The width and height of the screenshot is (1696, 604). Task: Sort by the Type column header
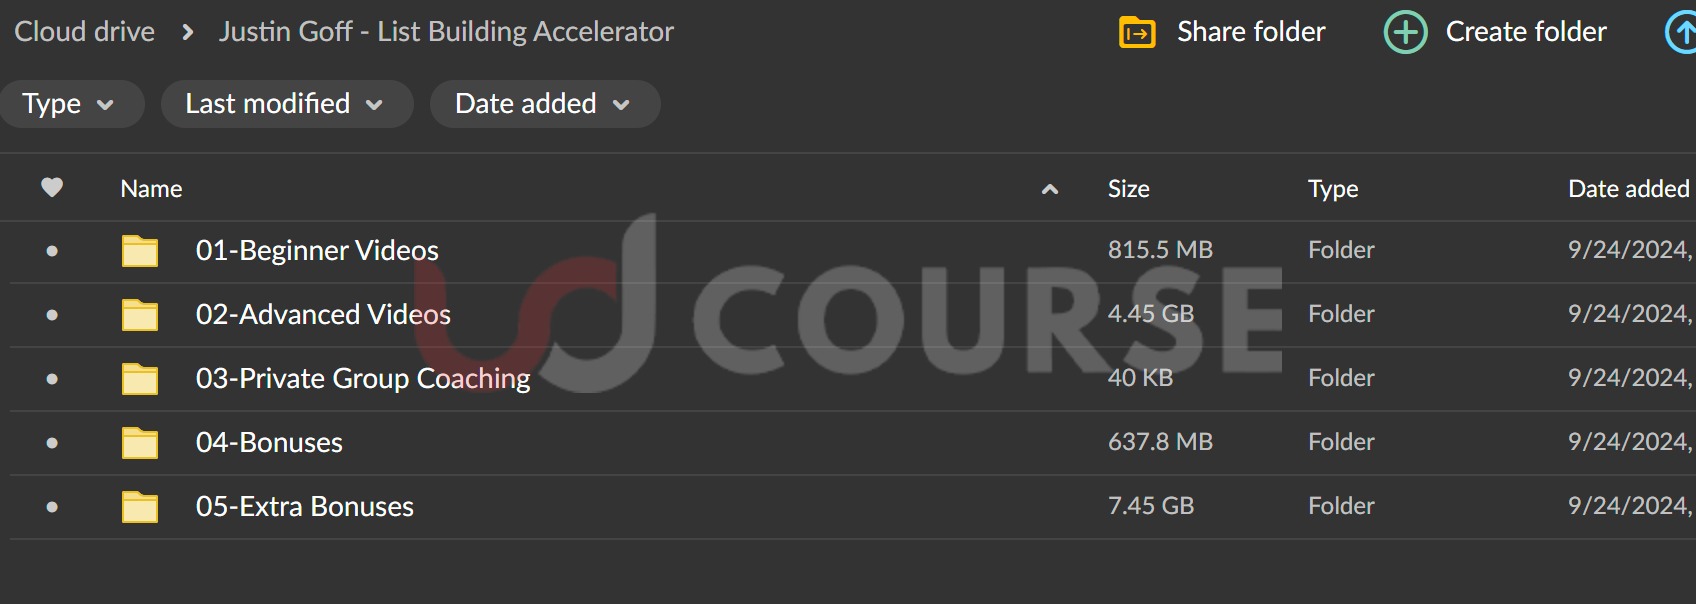[1333, 189]
